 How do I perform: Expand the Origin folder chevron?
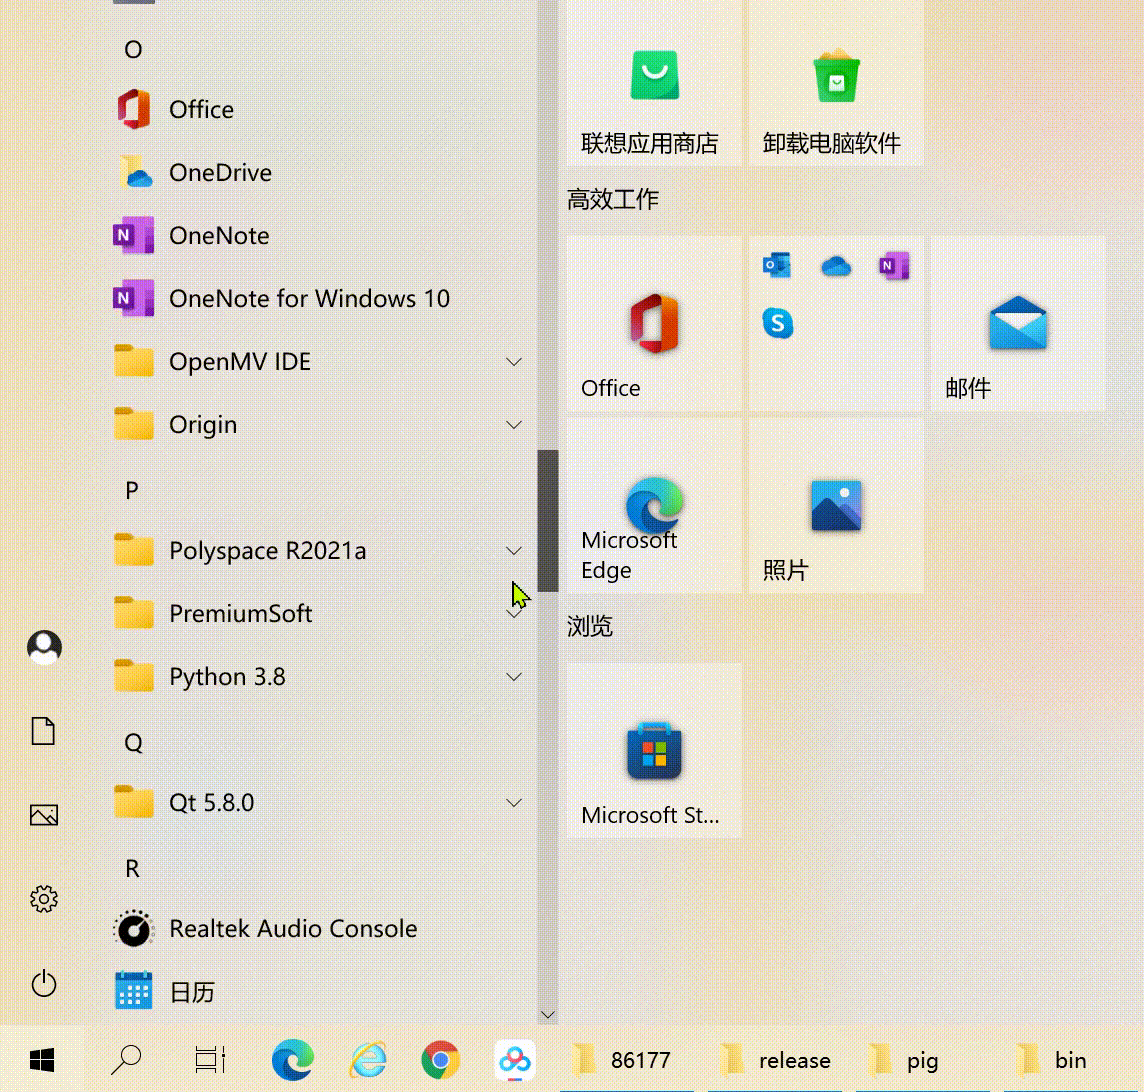[x=514, y=425]
